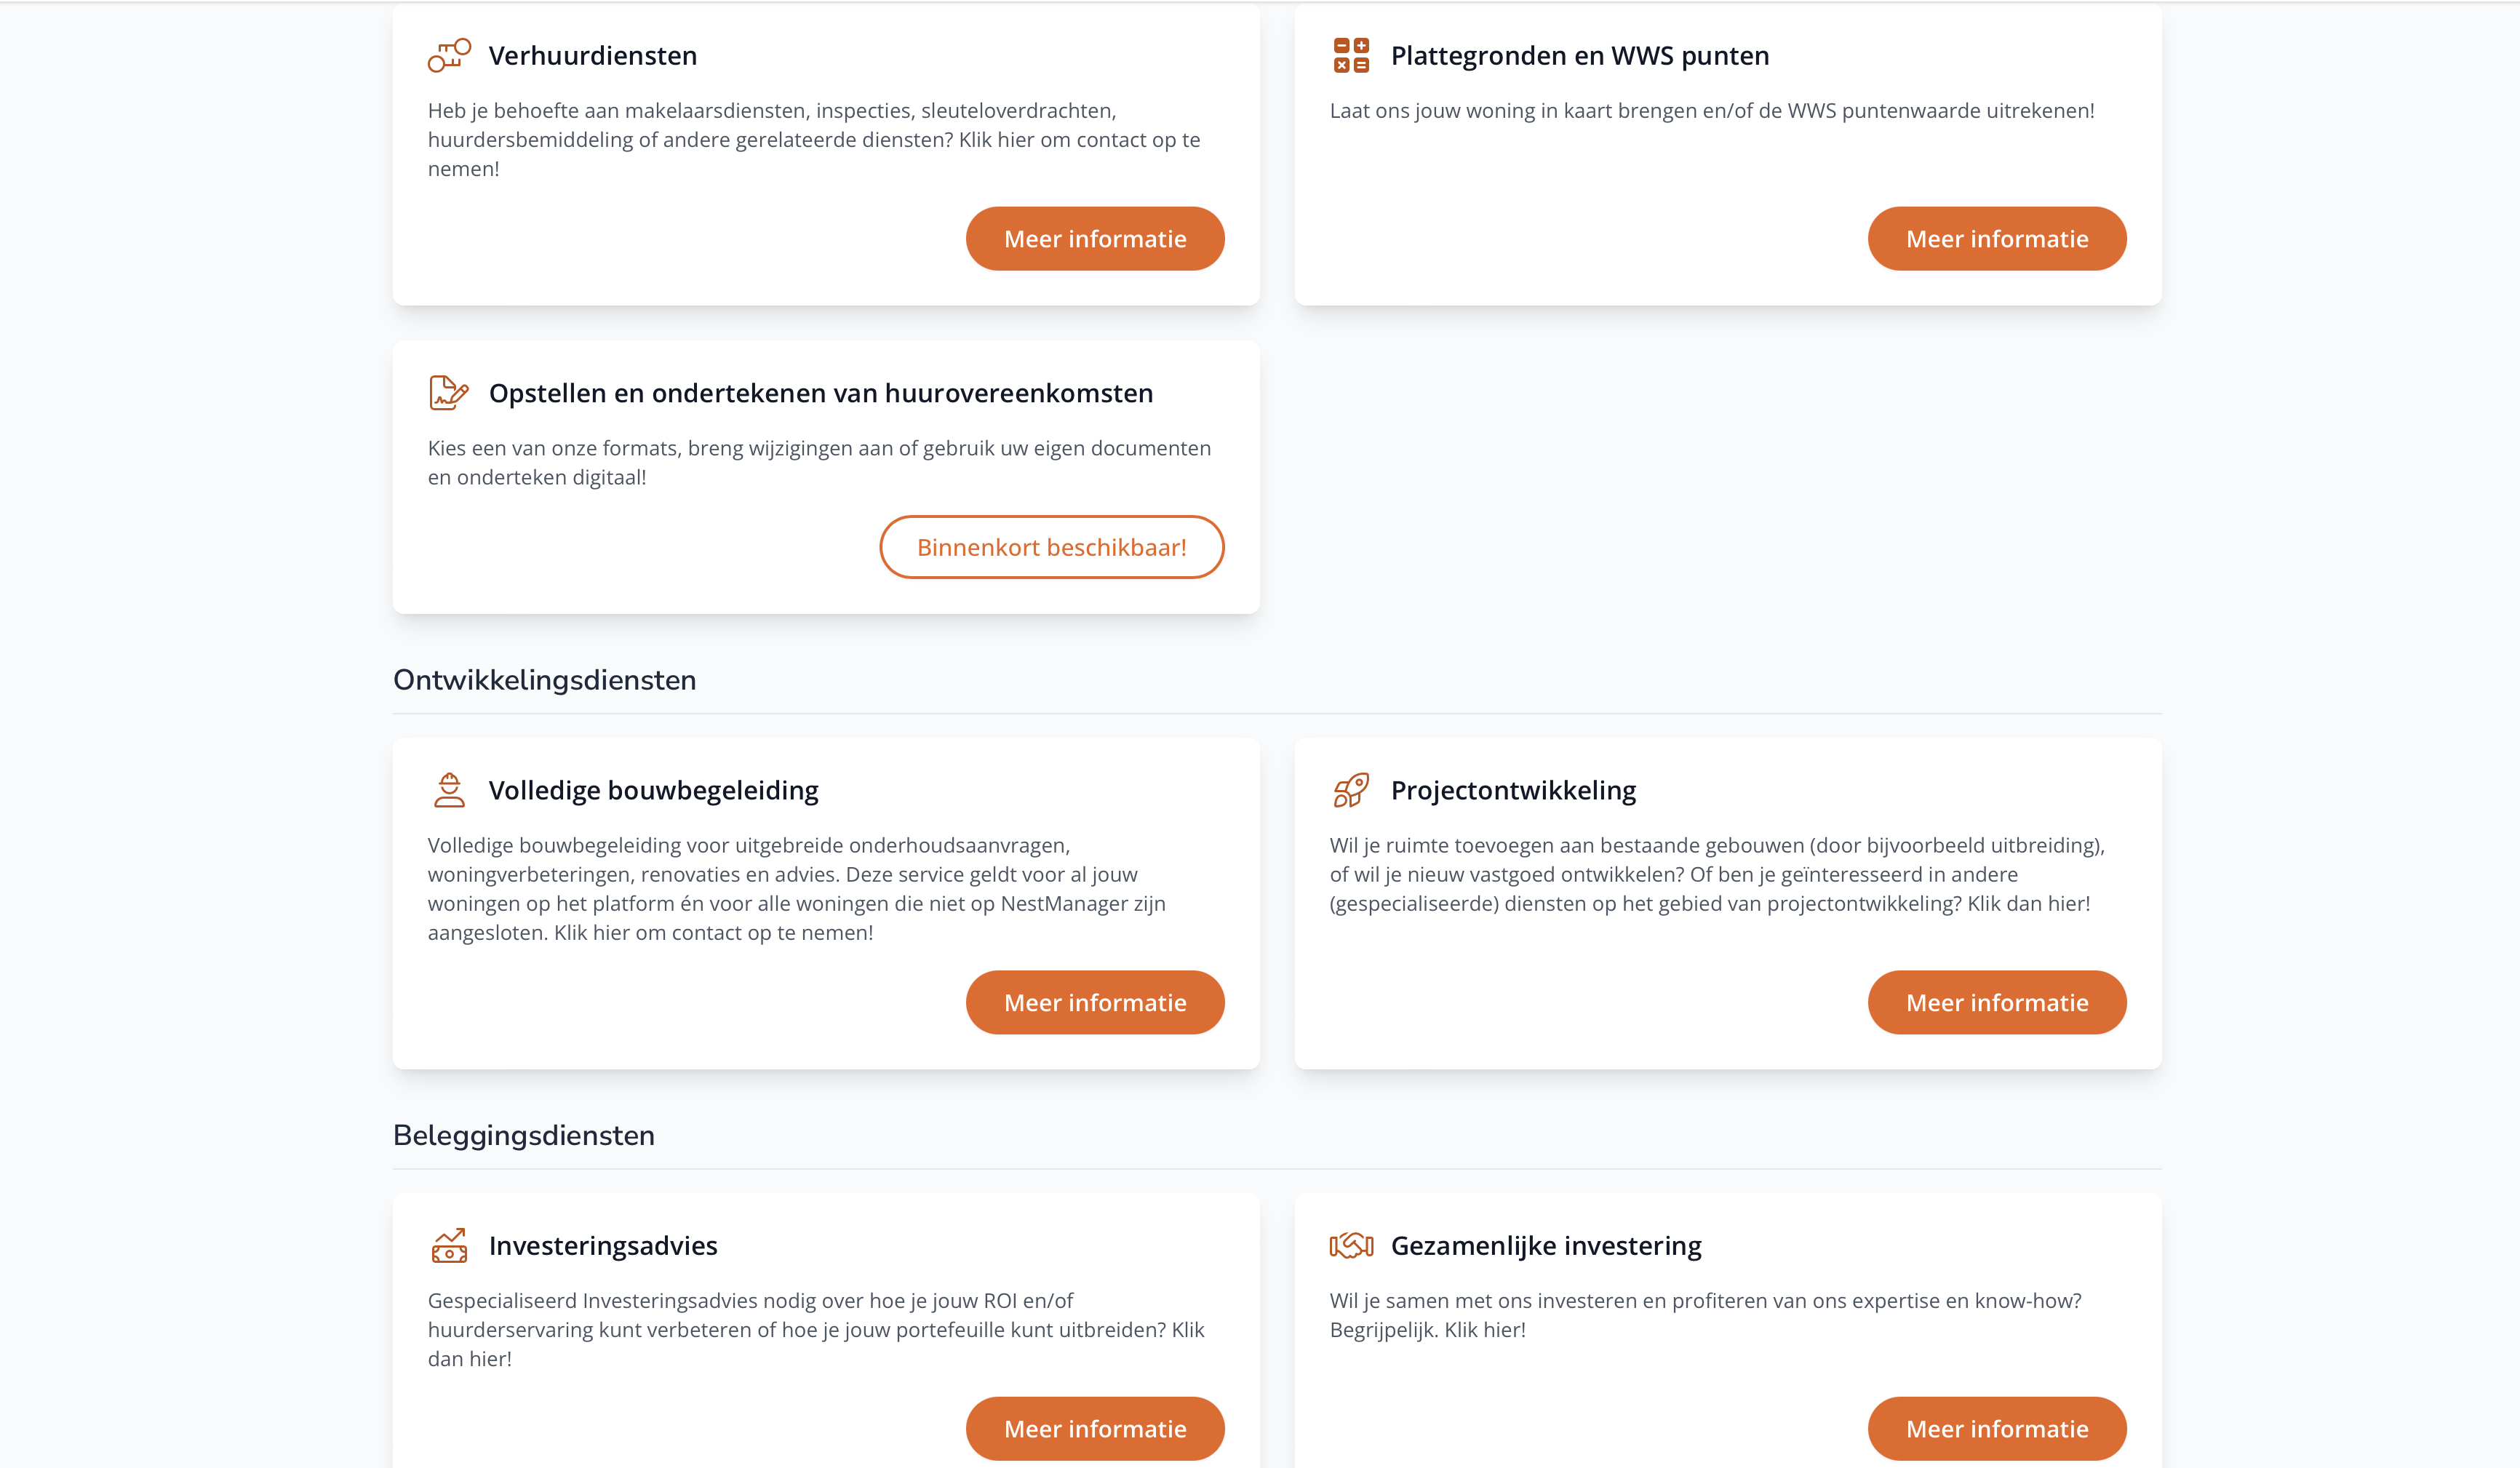
Task: Open Meer informatie for Volledige bouwbegeleiding
Action: [x=1095, y=1003]
